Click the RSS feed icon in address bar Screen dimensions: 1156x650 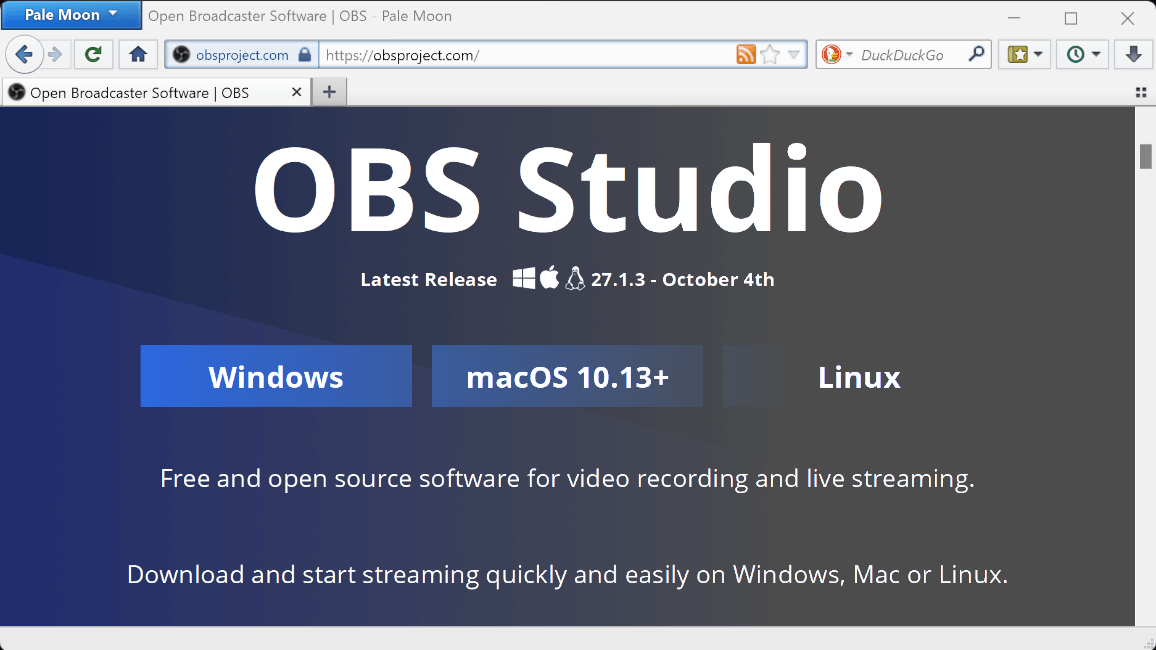tap(745, 55)
